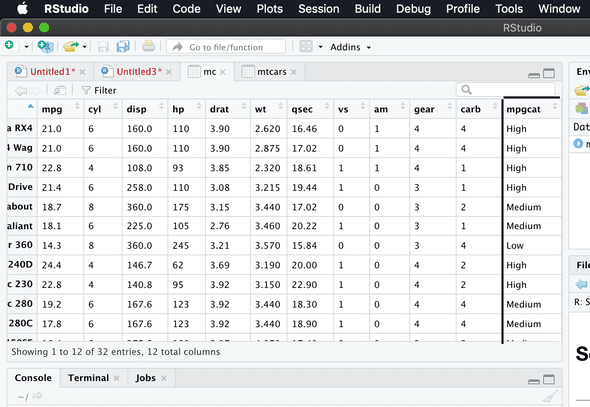
Task: Click the clear console broom icon
Action: [x=551, y=396]
